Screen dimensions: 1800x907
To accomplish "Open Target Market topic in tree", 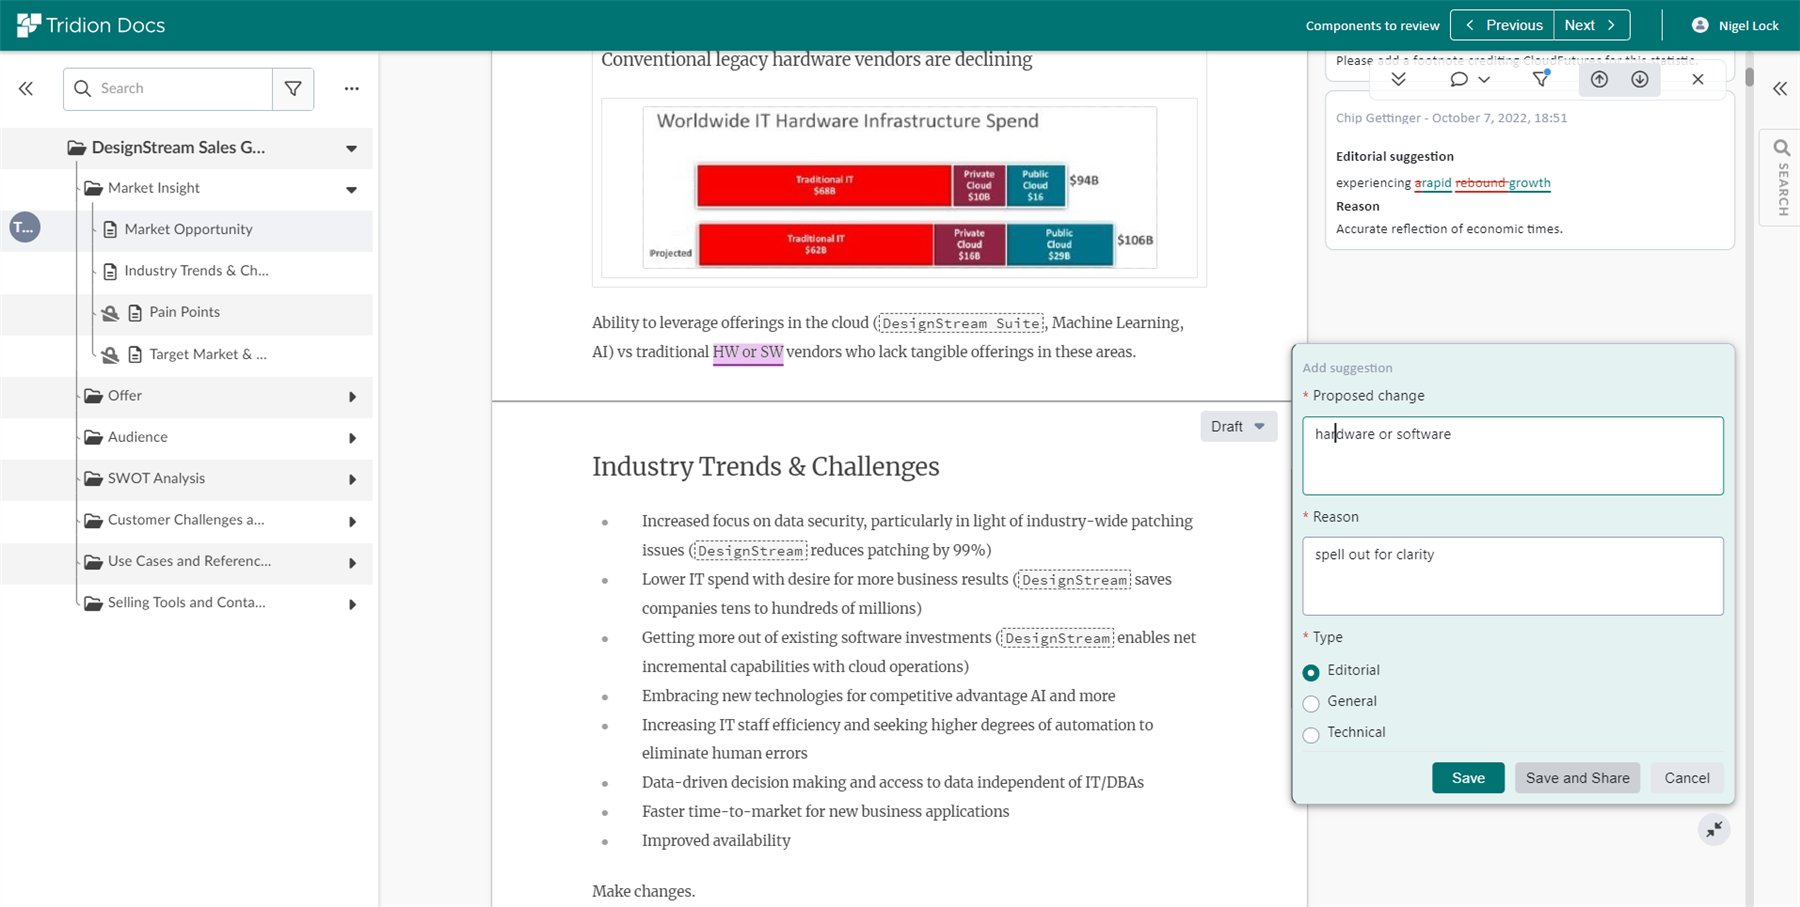I will tap(207, 354).
